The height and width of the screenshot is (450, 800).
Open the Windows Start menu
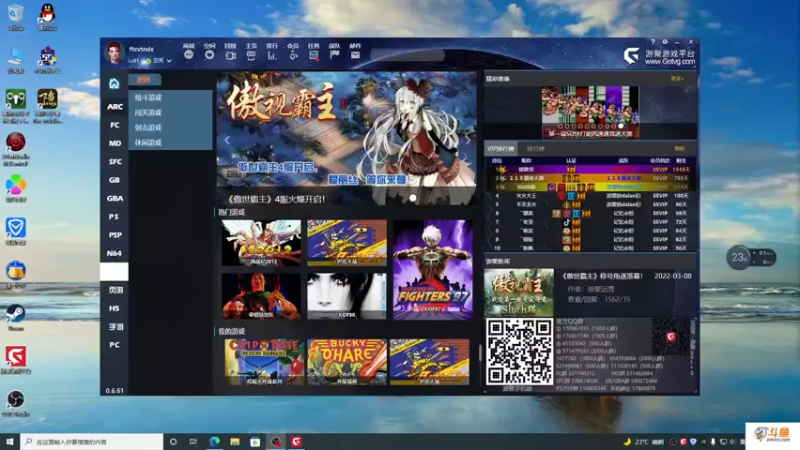[x=10, y=441]
